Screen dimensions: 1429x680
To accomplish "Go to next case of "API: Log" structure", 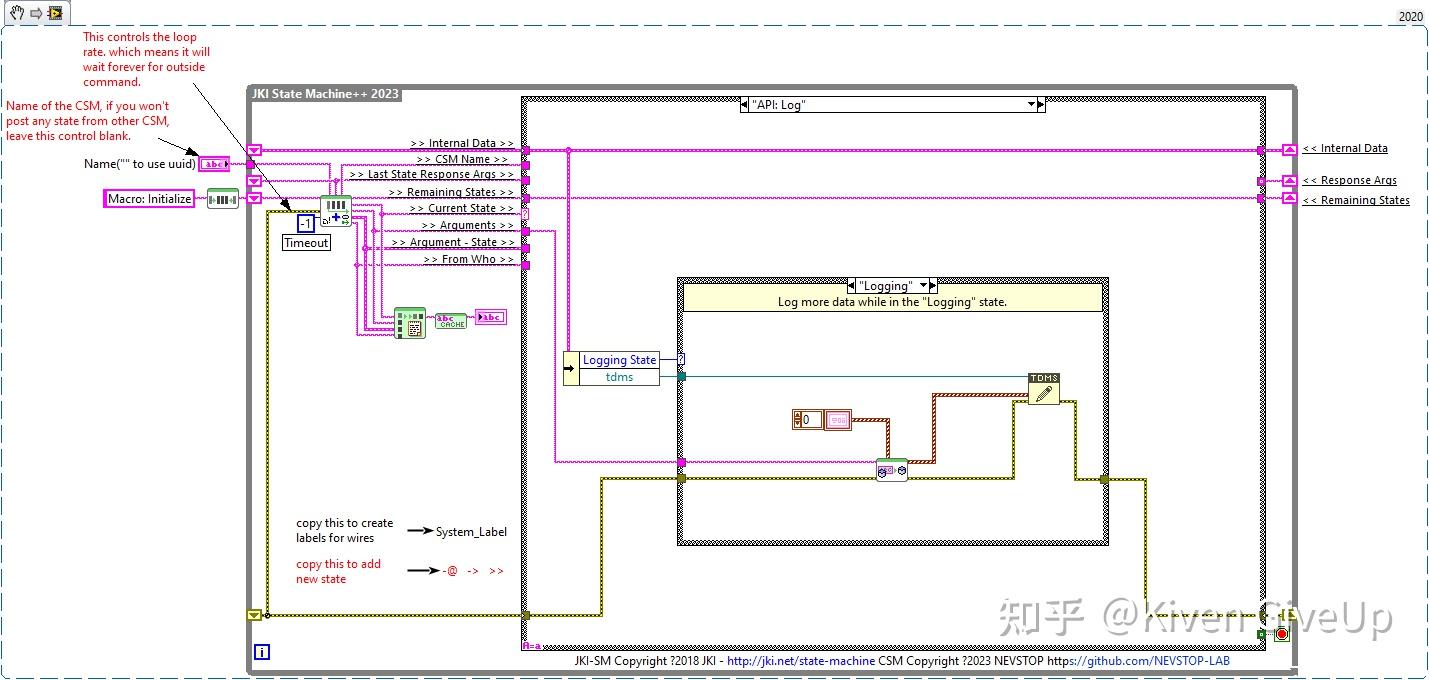I will [x=1041, y=104].
